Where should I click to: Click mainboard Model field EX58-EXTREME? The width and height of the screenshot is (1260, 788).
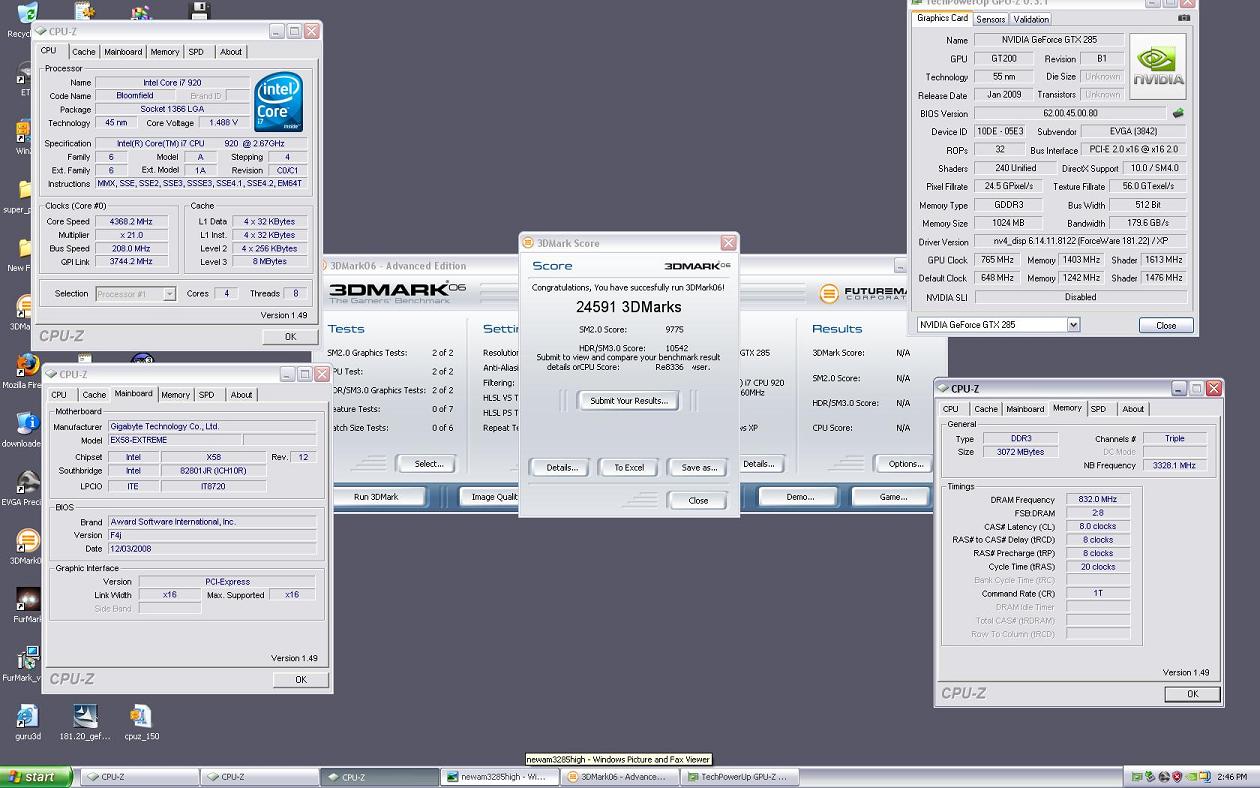pyautogui.click(x=173, y=440)
